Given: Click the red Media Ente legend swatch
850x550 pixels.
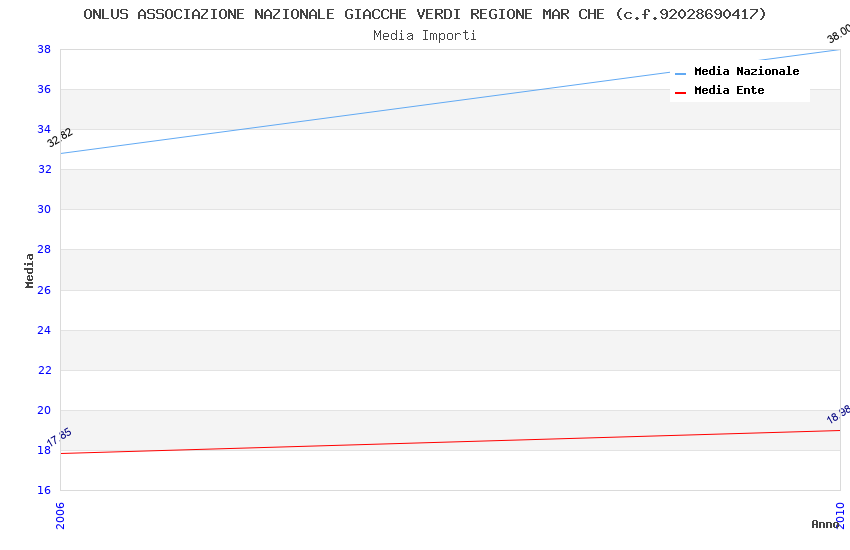Looking at the screenshot, I should [x=680, y=93].
